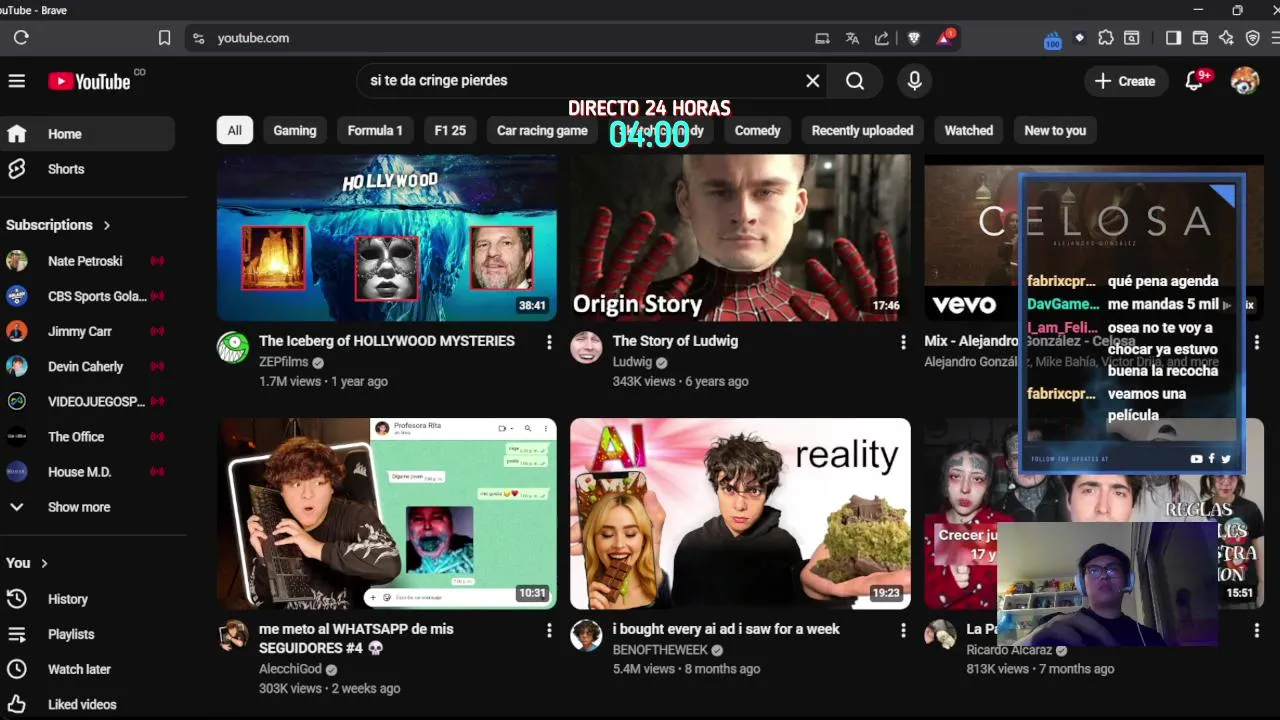Open 'i bought every ai ad' thumbnail
The height and width of the screenshot is (720, 1280).
[740, 514]
